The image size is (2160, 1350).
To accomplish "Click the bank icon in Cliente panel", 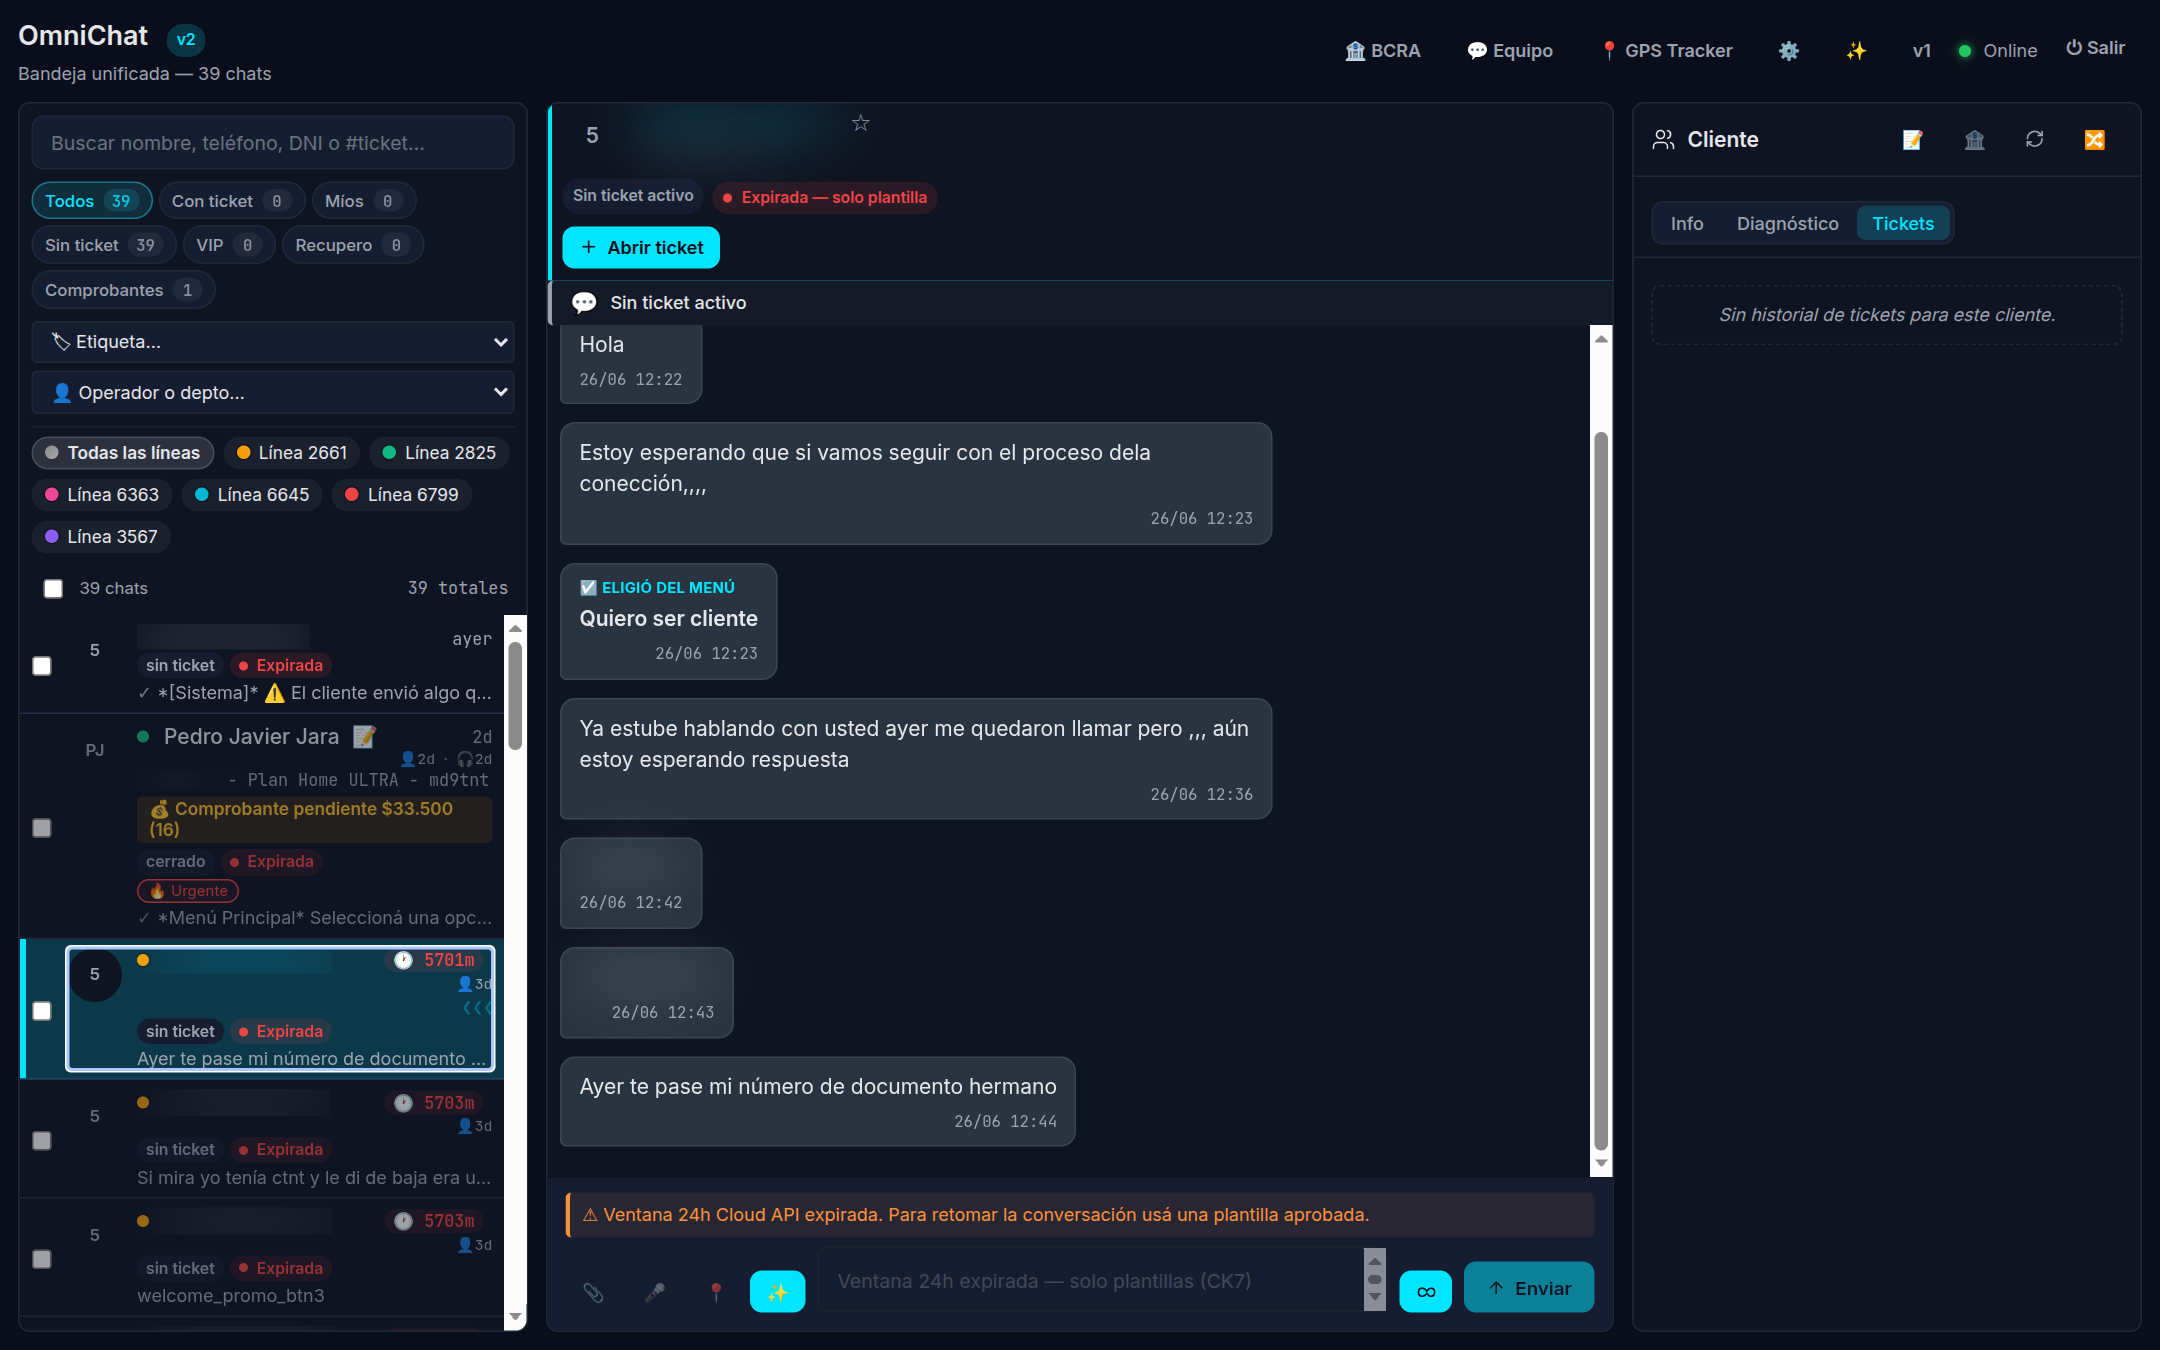I will point(1974,140).
